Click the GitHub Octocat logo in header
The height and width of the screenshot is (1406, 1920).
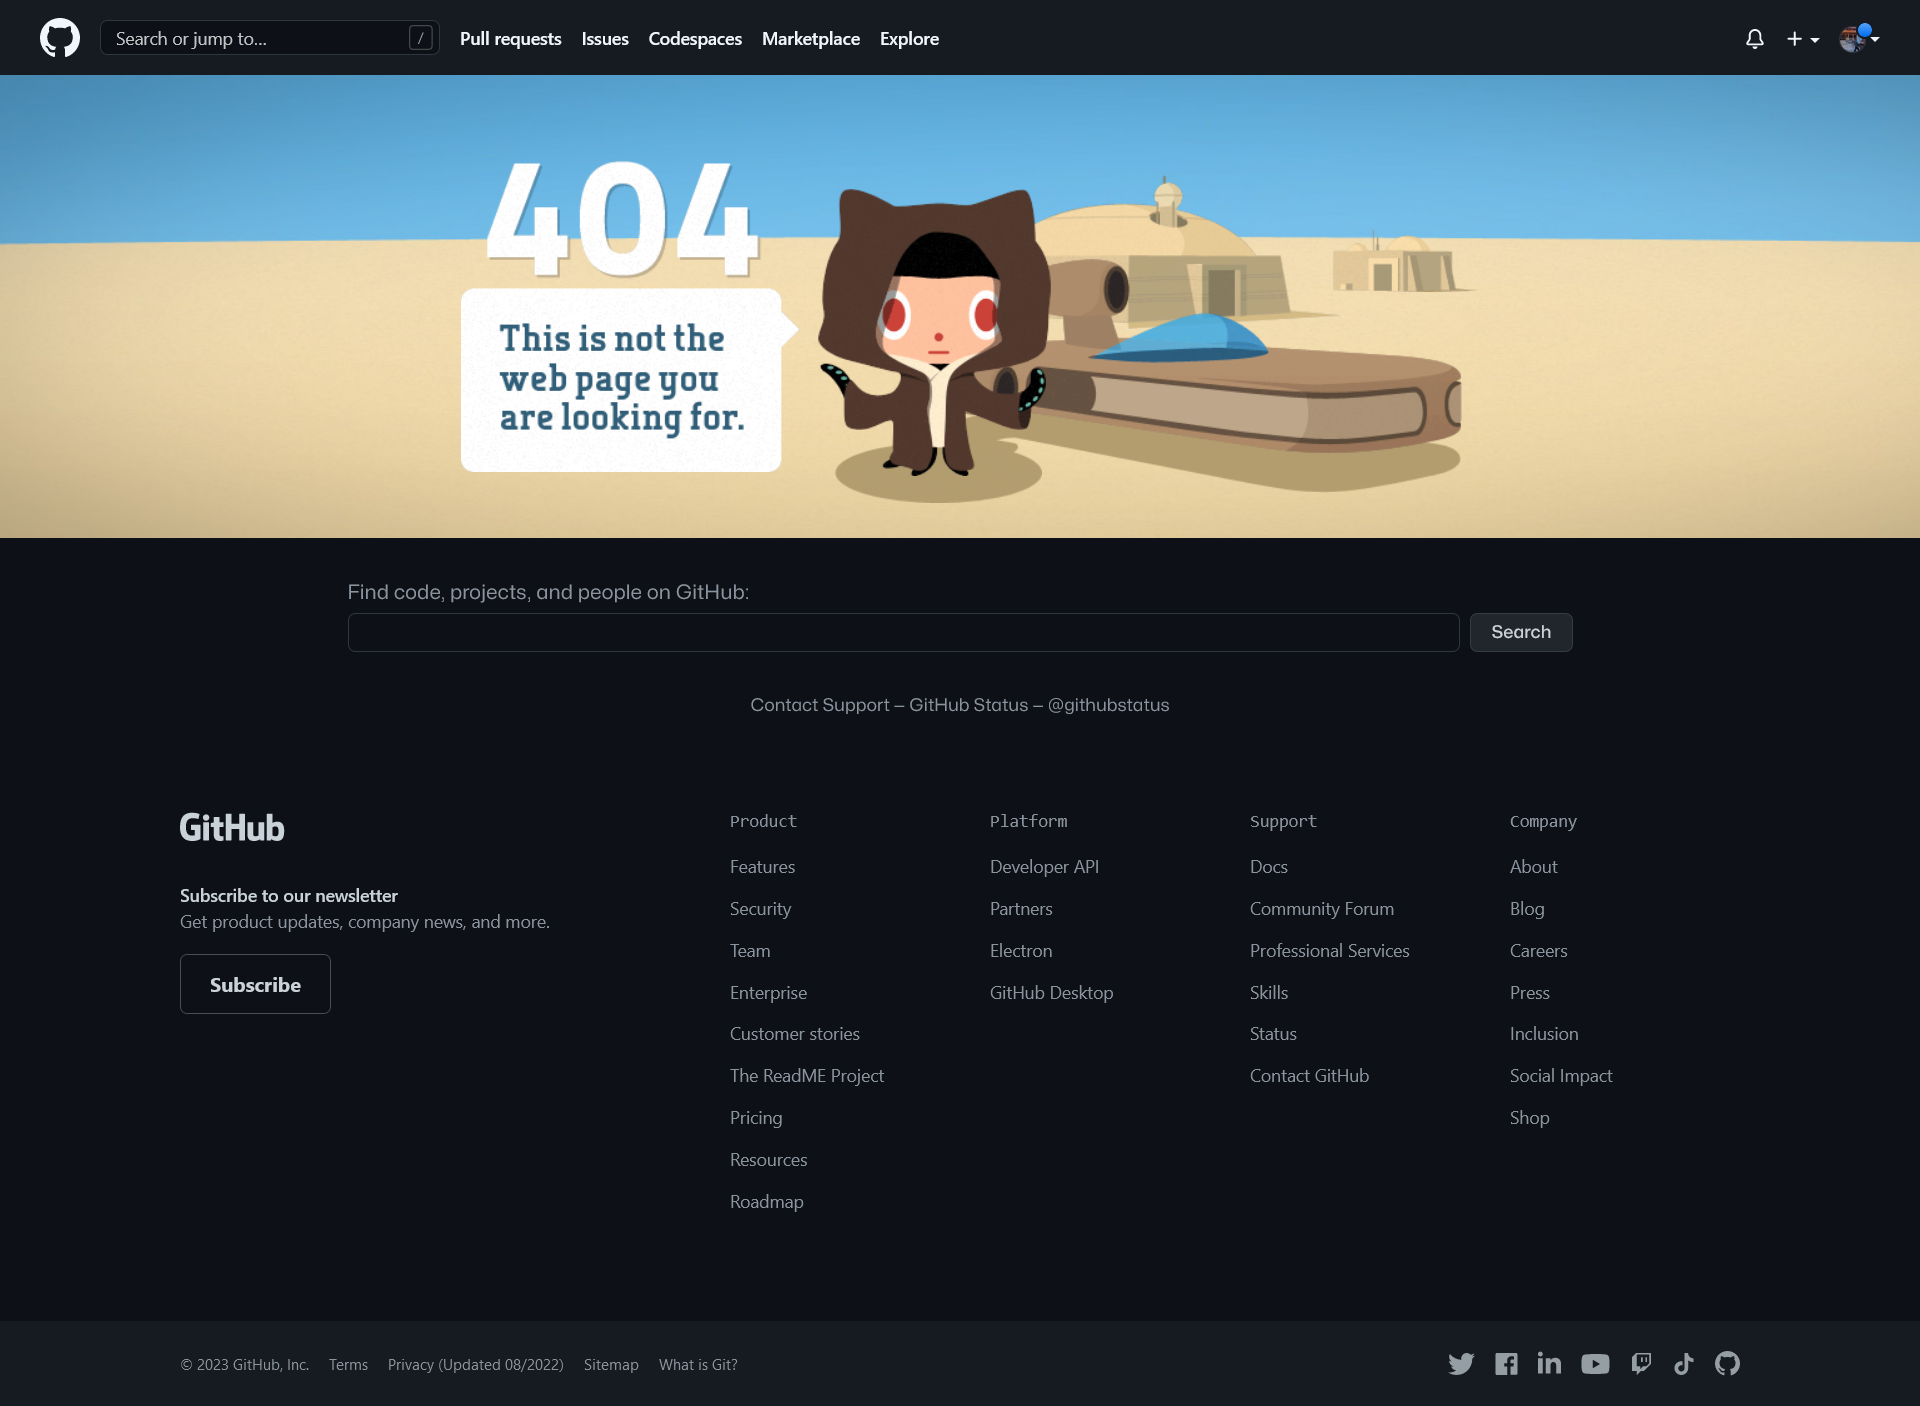tap(60, 38)
